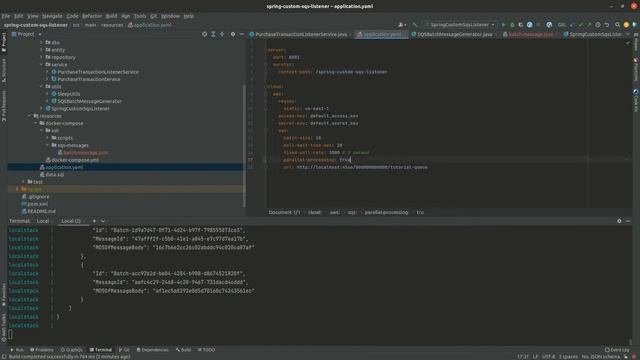Screen dimensions: 640x360
Task: Expand the repository folder in the tree
Action: coord(41,57)
